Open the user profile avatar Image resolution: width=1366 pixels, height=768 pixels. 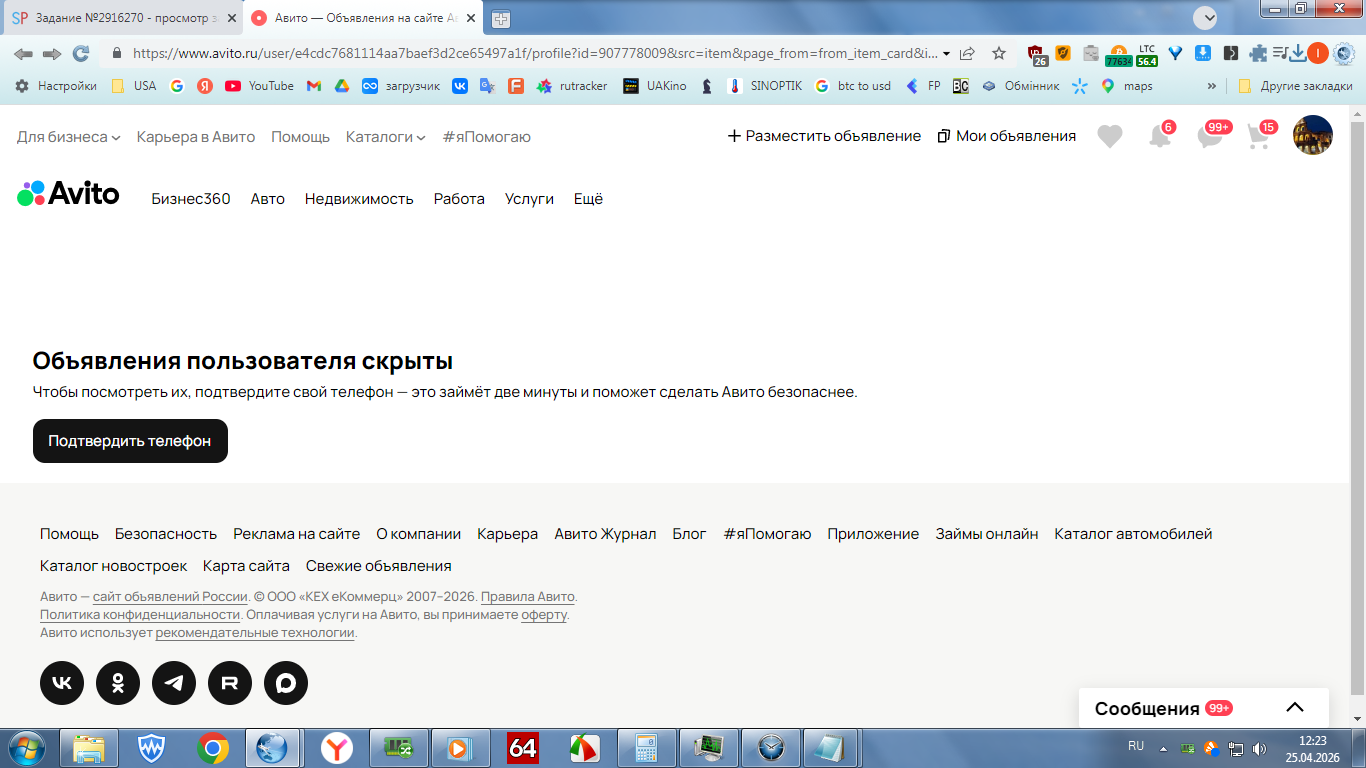tap(1313, 135)
